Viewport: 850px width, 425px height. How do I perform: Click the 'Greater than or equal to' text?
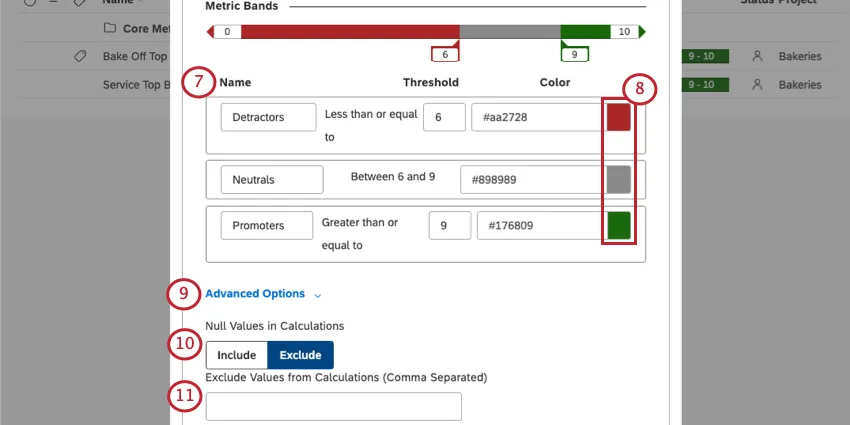360,234
